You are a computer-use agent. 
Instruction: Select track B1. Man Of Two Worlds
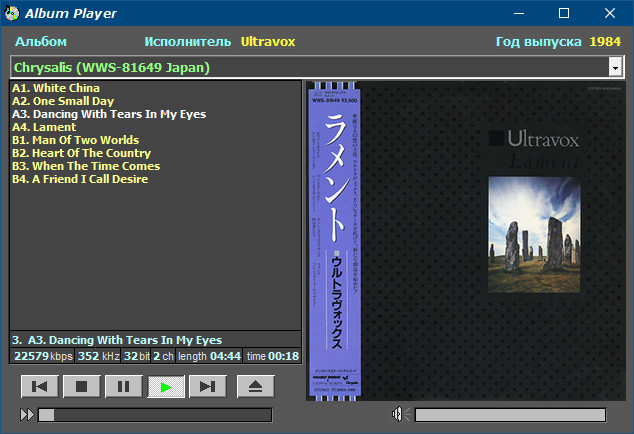76,140
